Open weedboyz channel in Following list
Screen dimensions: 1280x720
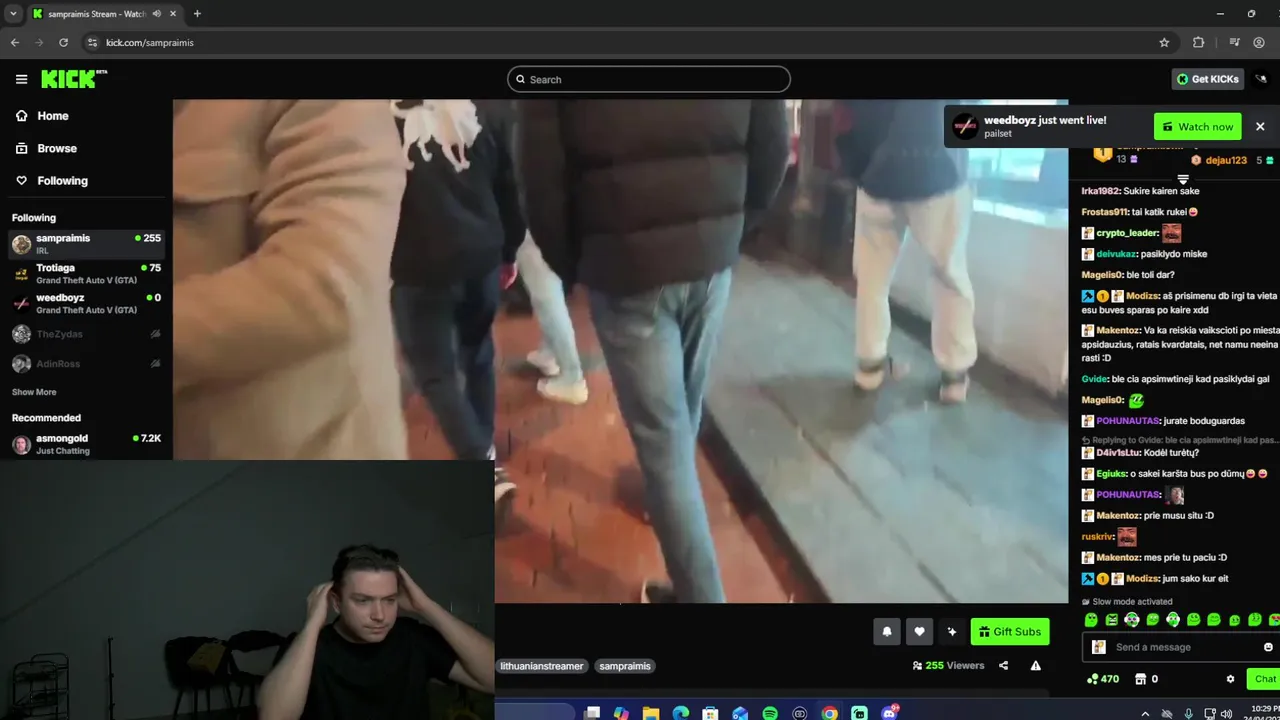(x=86, y=304)
